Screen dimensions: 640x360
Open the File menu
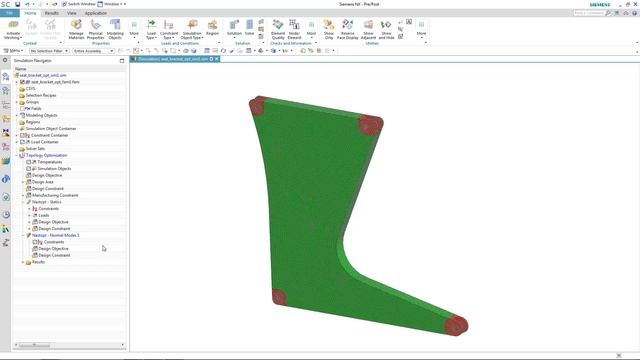tap(9, 13)
